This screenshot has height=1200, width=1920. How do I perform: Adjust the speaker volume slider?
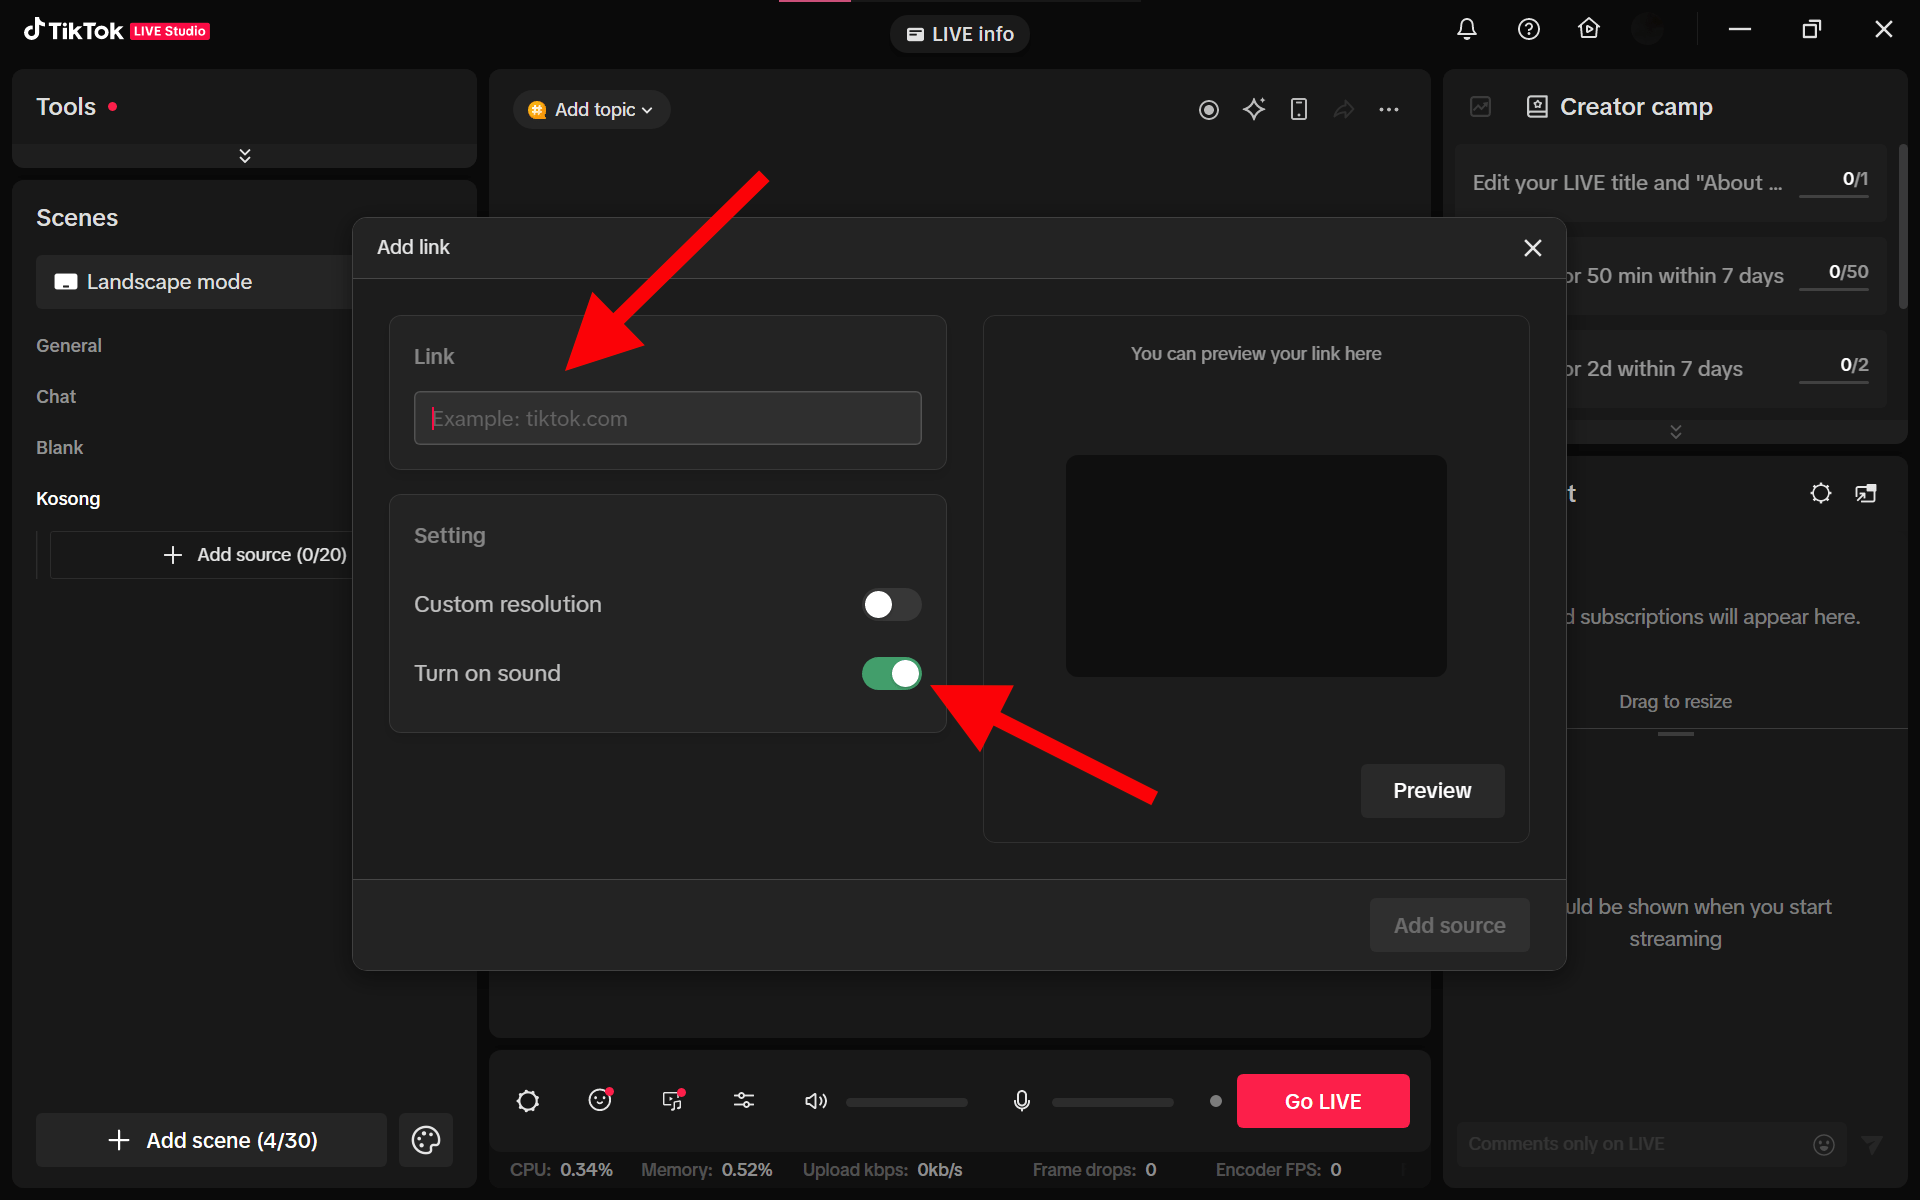(906, 1102)
